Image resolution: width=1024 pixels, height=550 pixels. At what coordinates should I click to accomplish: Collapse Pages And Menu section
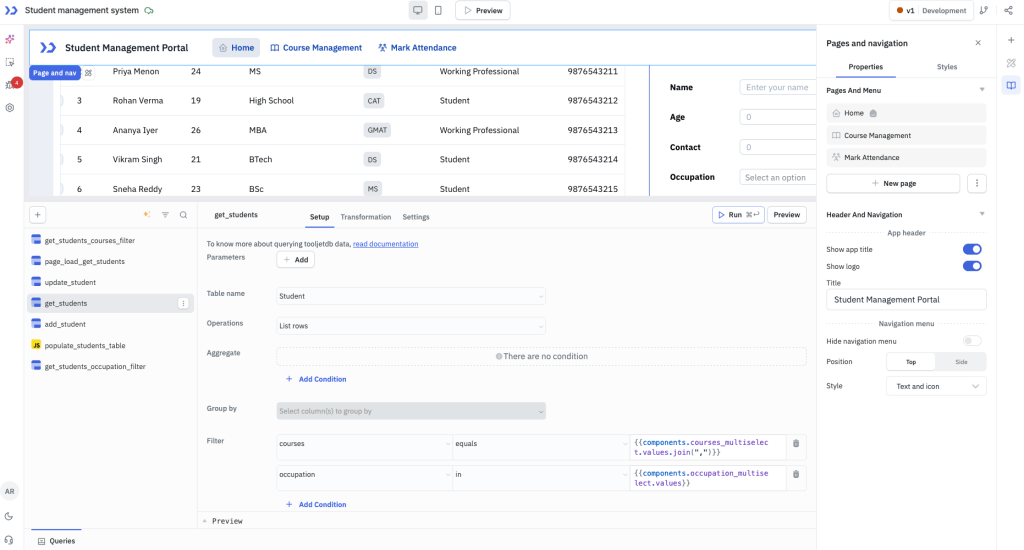pyautogui.click(x=982, y=90)
